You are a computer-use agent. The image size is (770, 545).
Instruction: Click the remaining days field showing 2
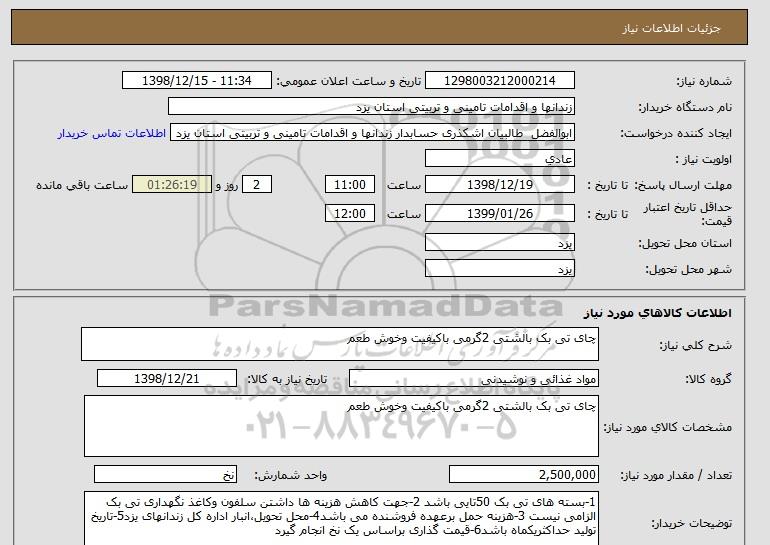pos(256,185)
